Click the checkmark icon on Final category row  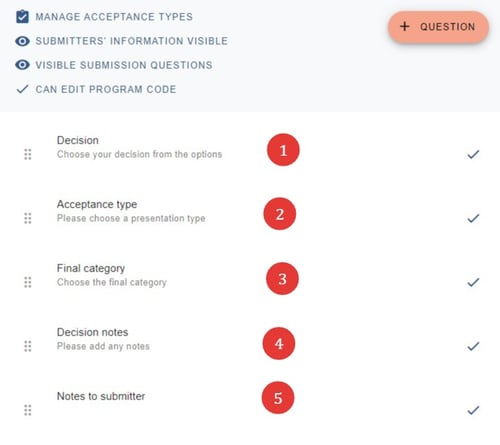click(473, 282)
